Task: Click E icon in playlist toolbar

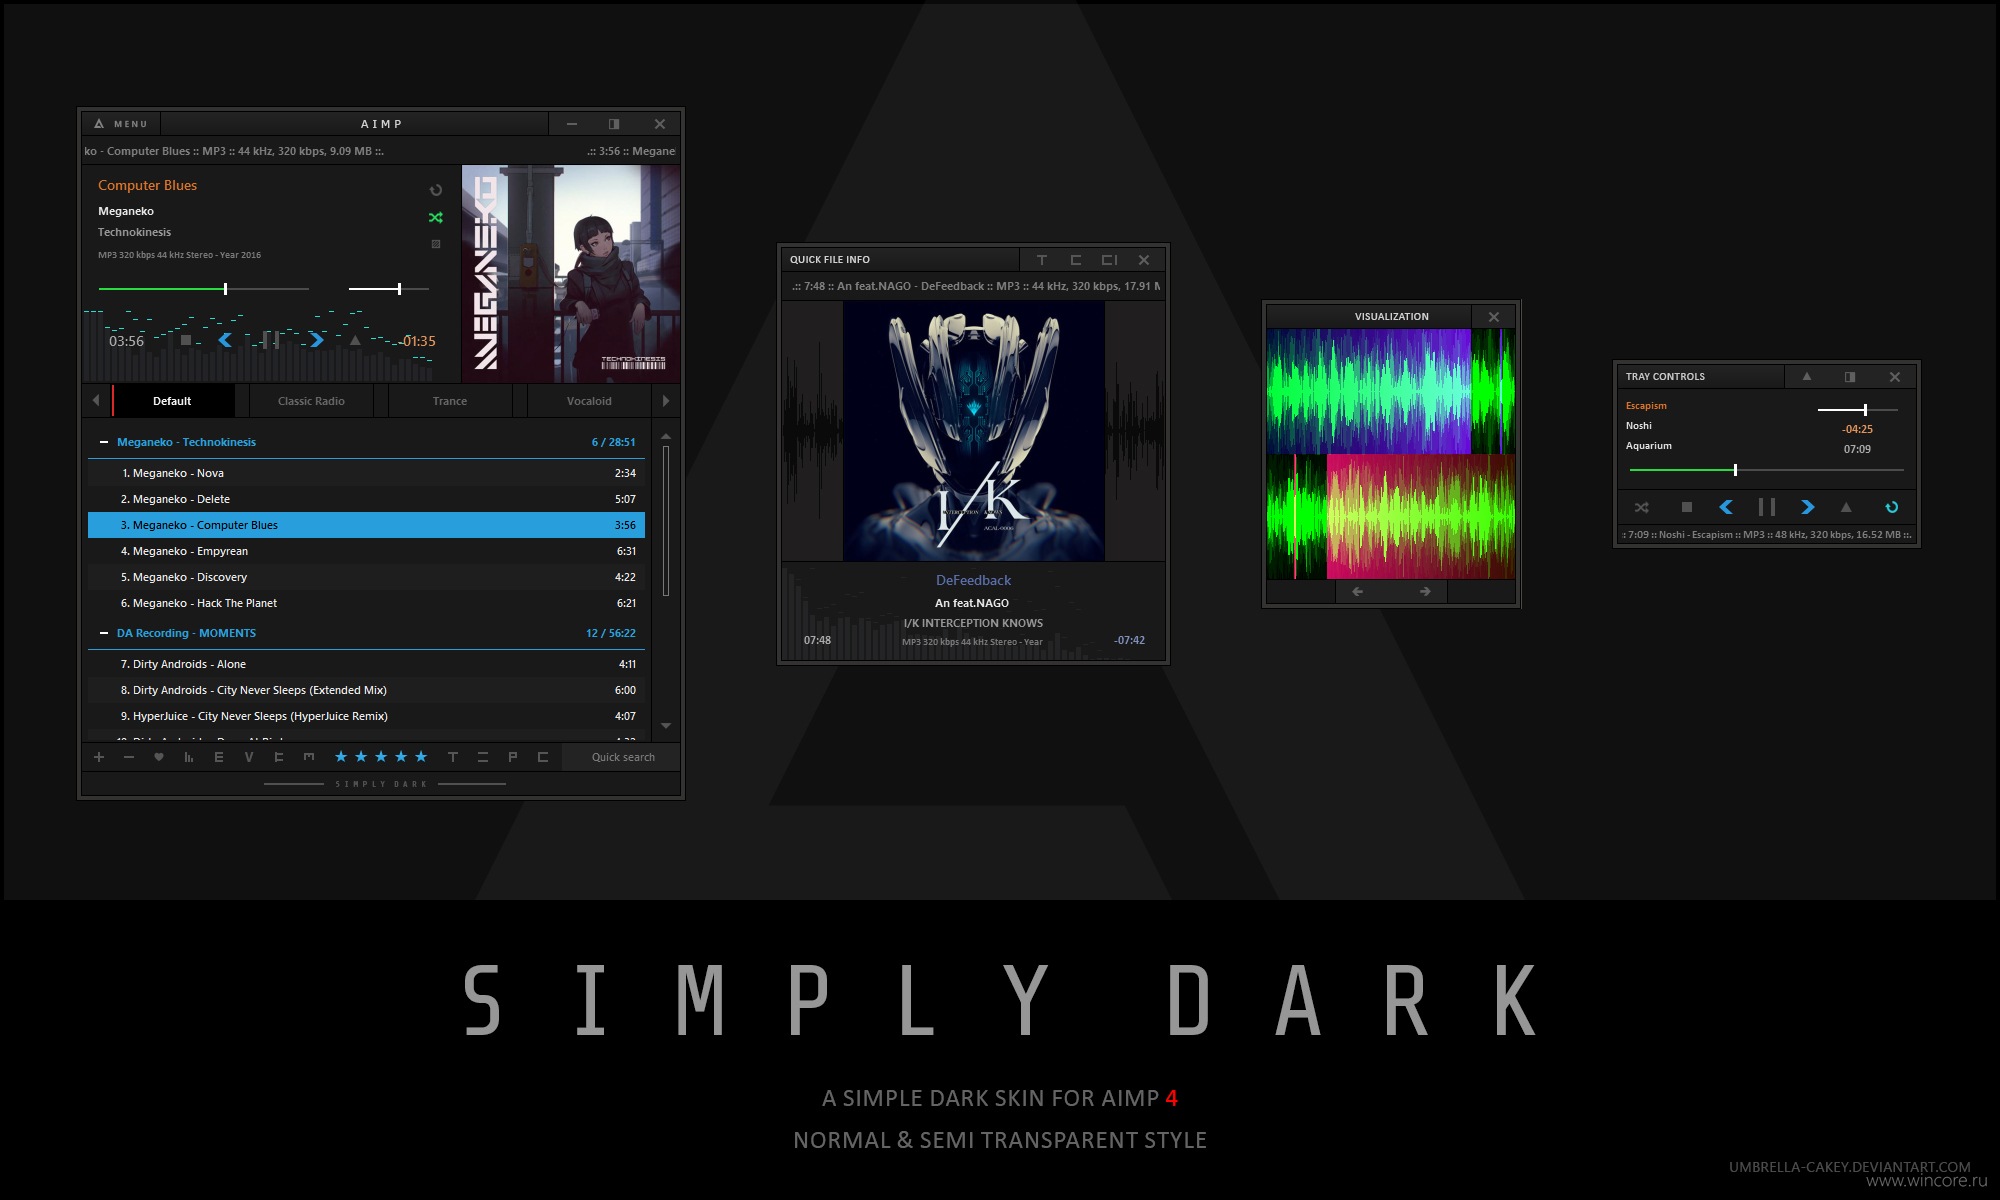Action: (x=219, y=757)
